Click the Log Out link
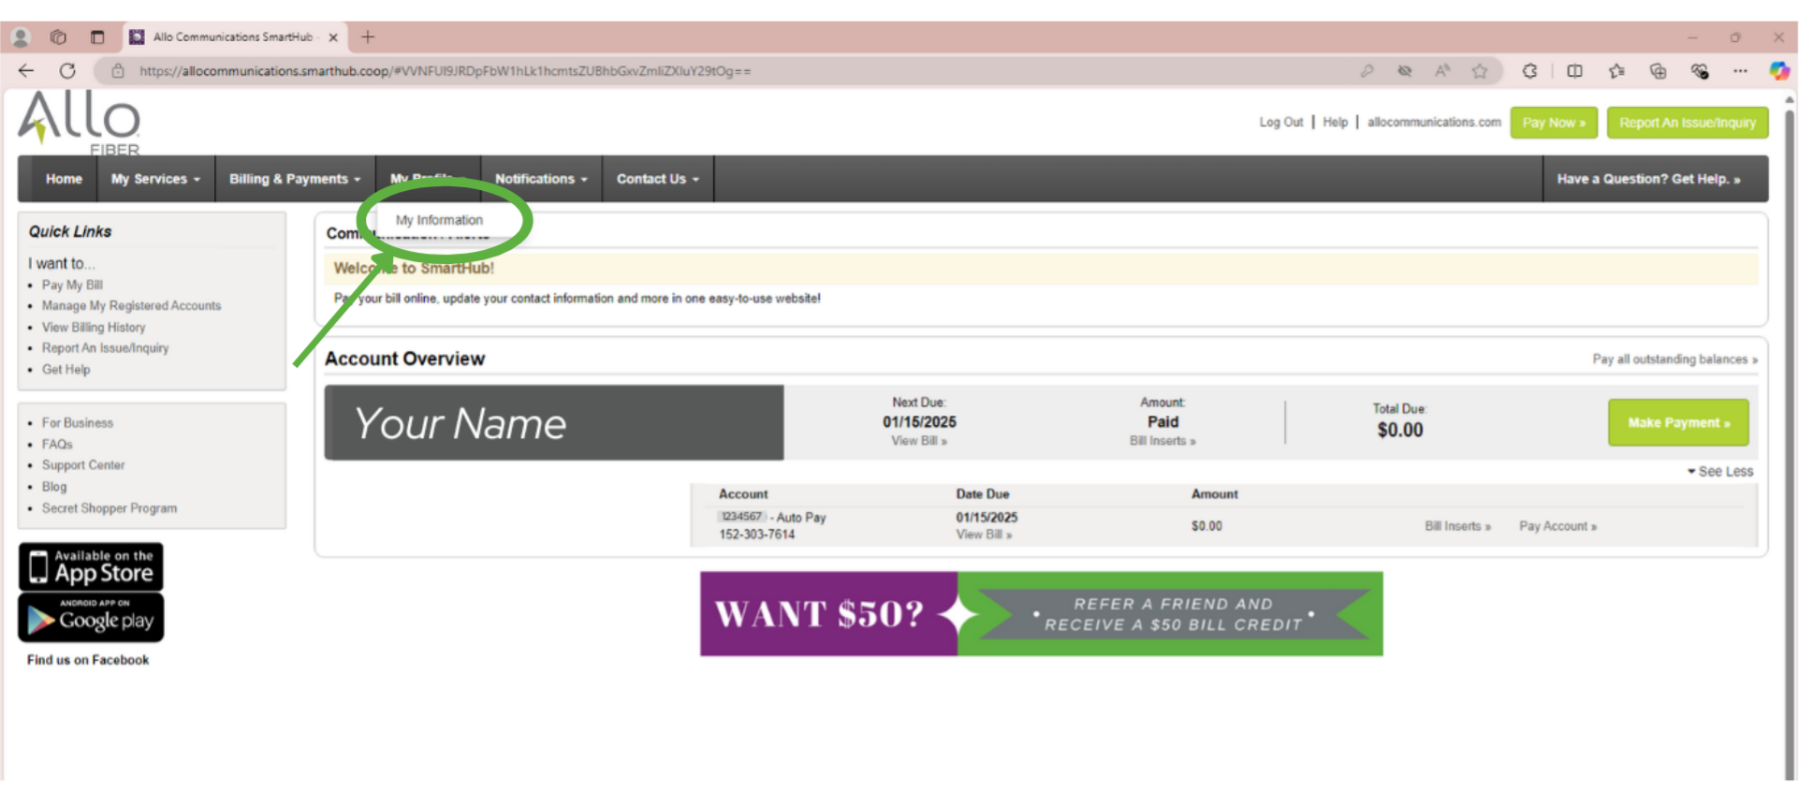This screenshot has width=1802, height=785. coord(1281,122)
